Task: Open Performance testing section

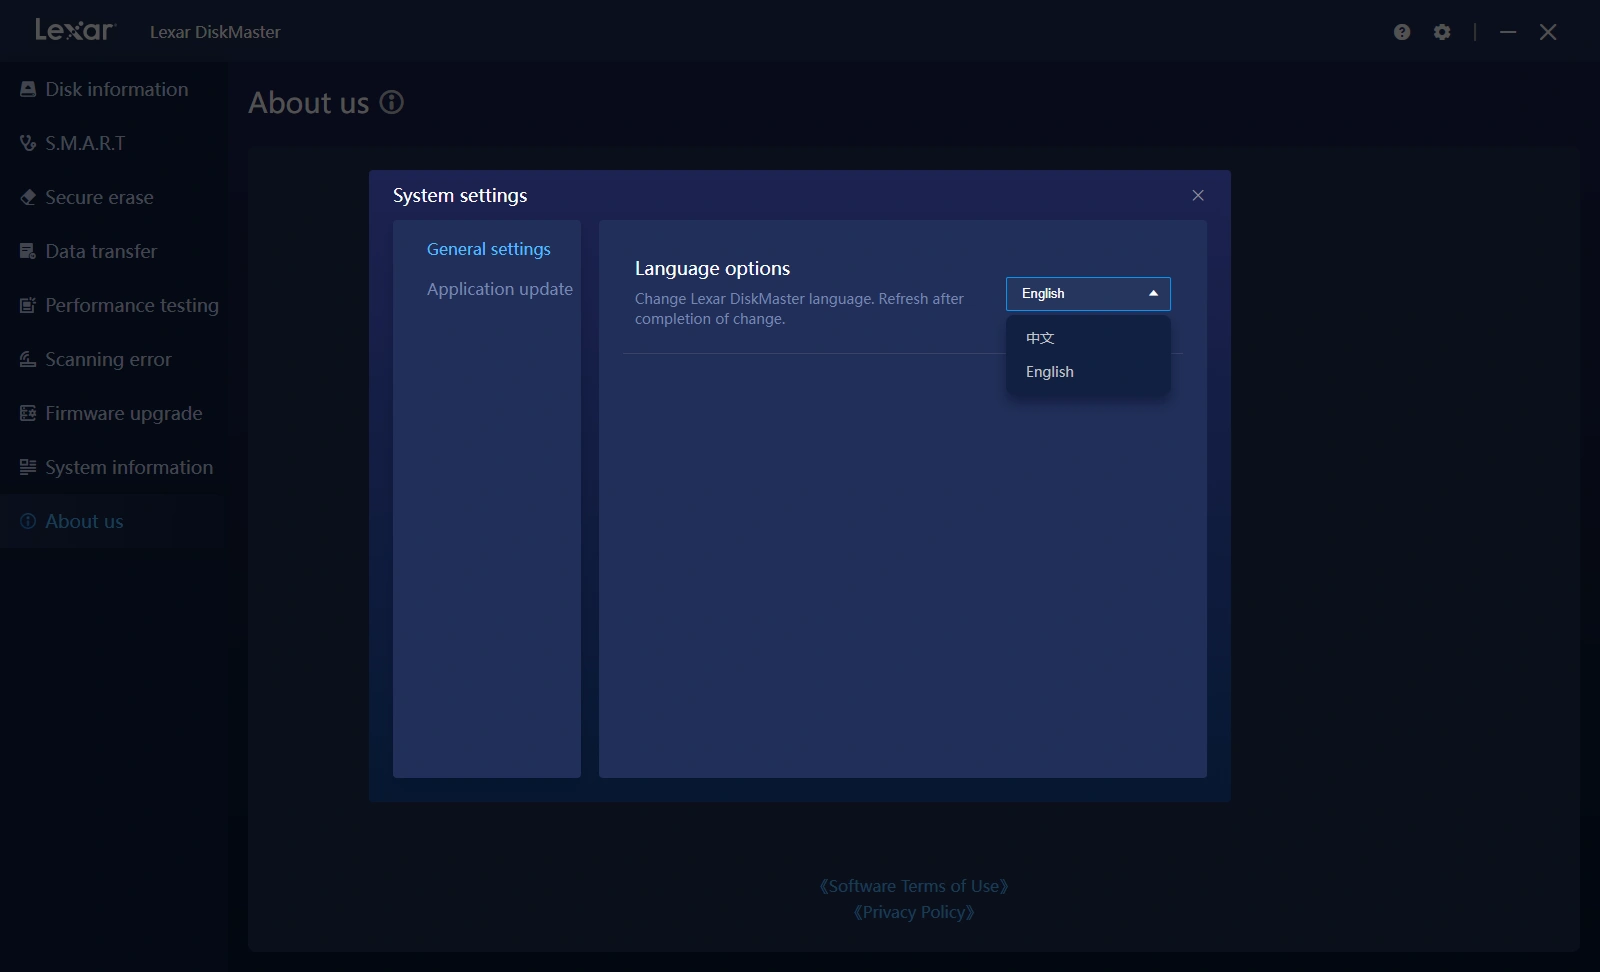Action: [x=131, y=305]
